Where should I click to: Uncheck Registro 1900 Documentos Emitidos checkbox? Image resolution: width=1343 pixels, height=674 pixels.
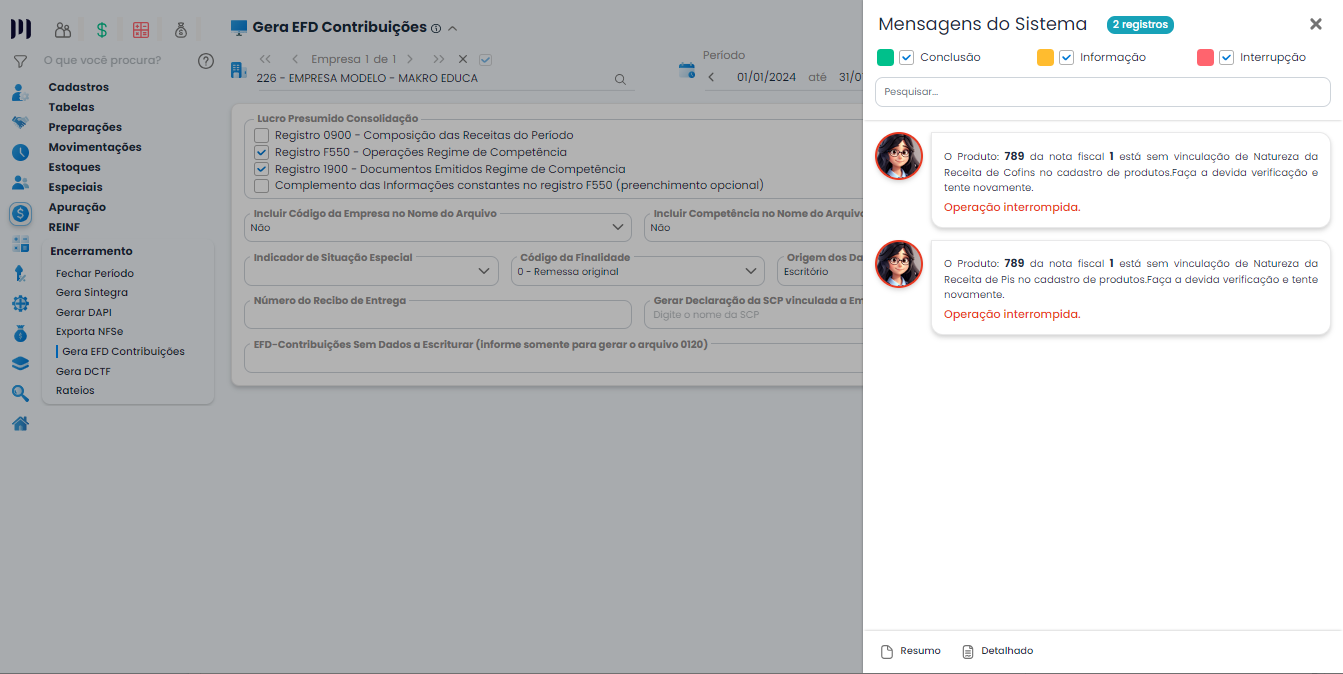[x=261, y=169]
